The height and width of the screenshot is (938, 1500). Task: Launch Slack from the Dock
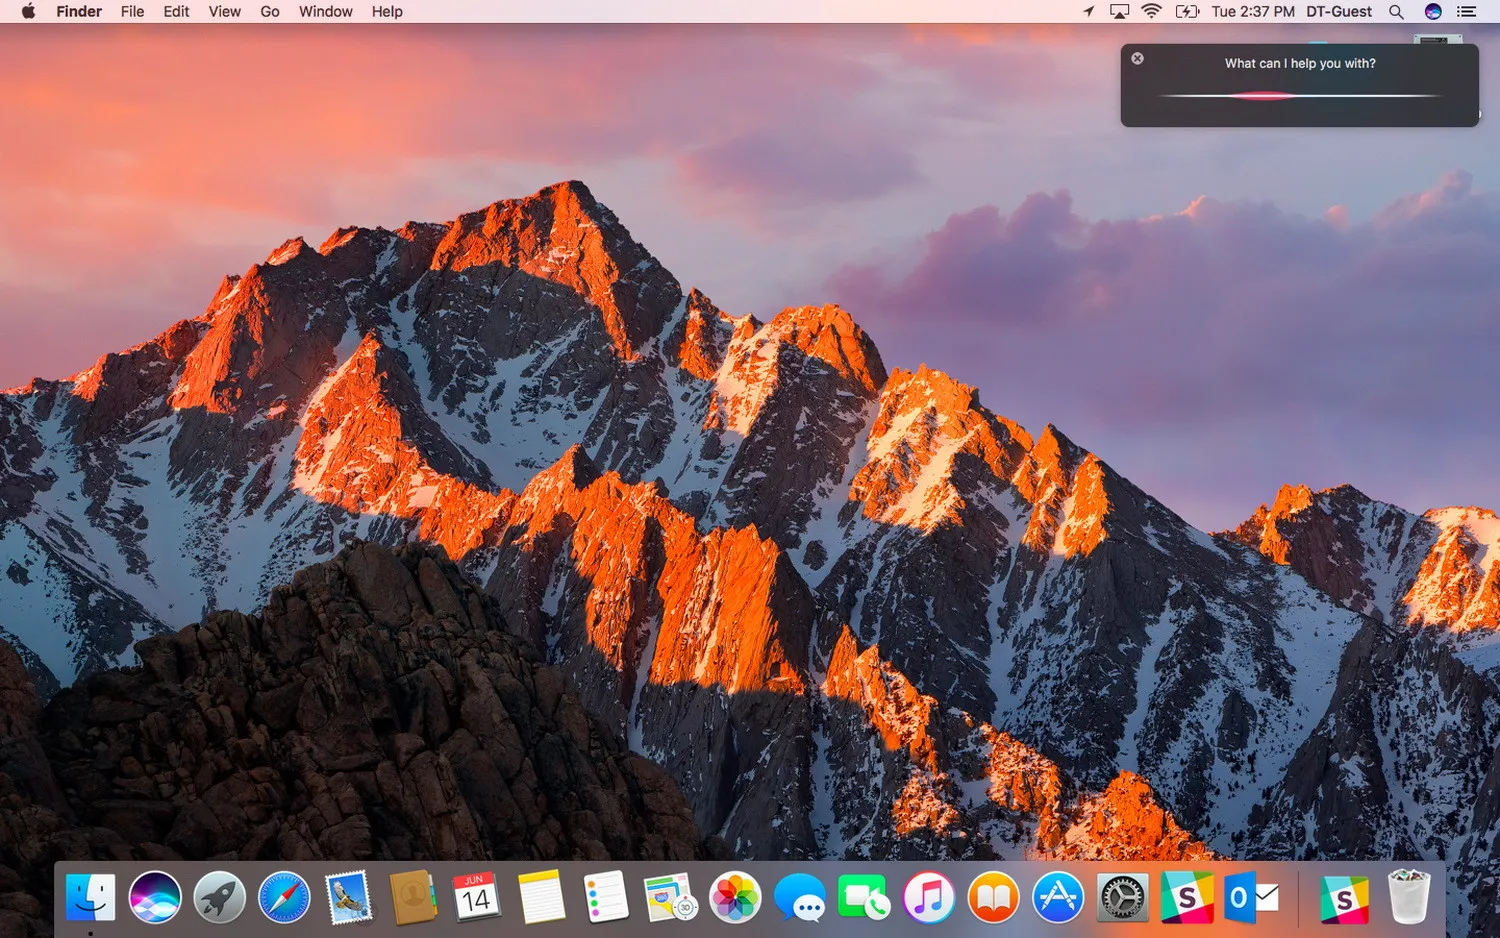(x=1186, y=897)
